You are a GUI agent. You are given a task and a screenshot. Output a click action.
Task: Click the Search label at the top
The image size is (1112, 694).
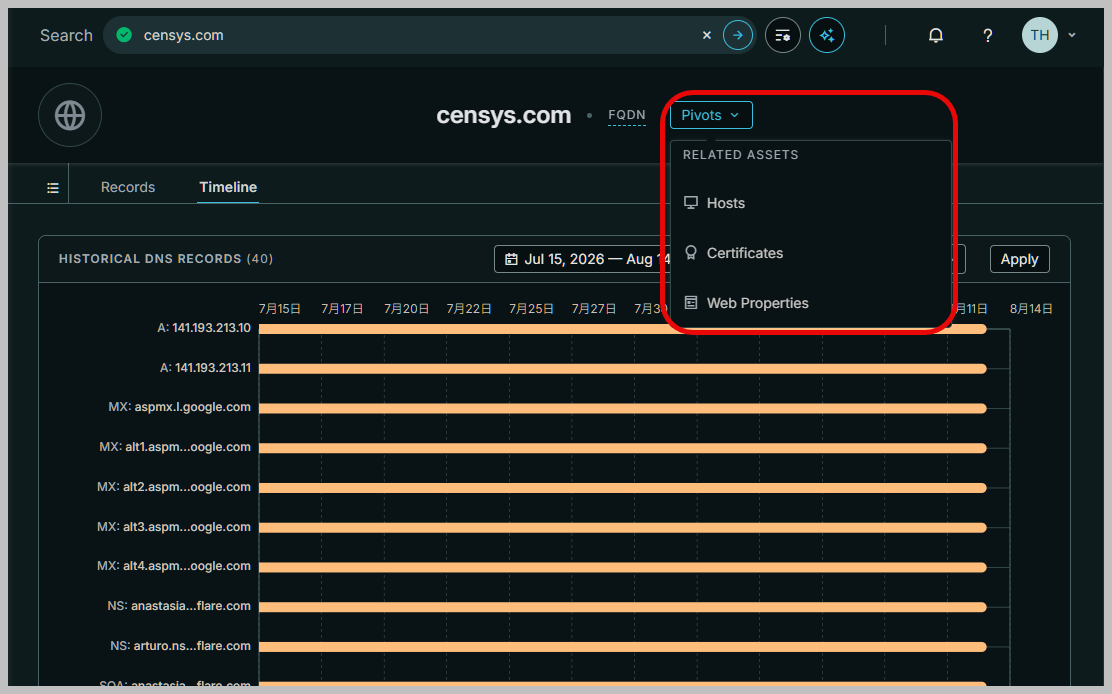[x=66, y=35]
